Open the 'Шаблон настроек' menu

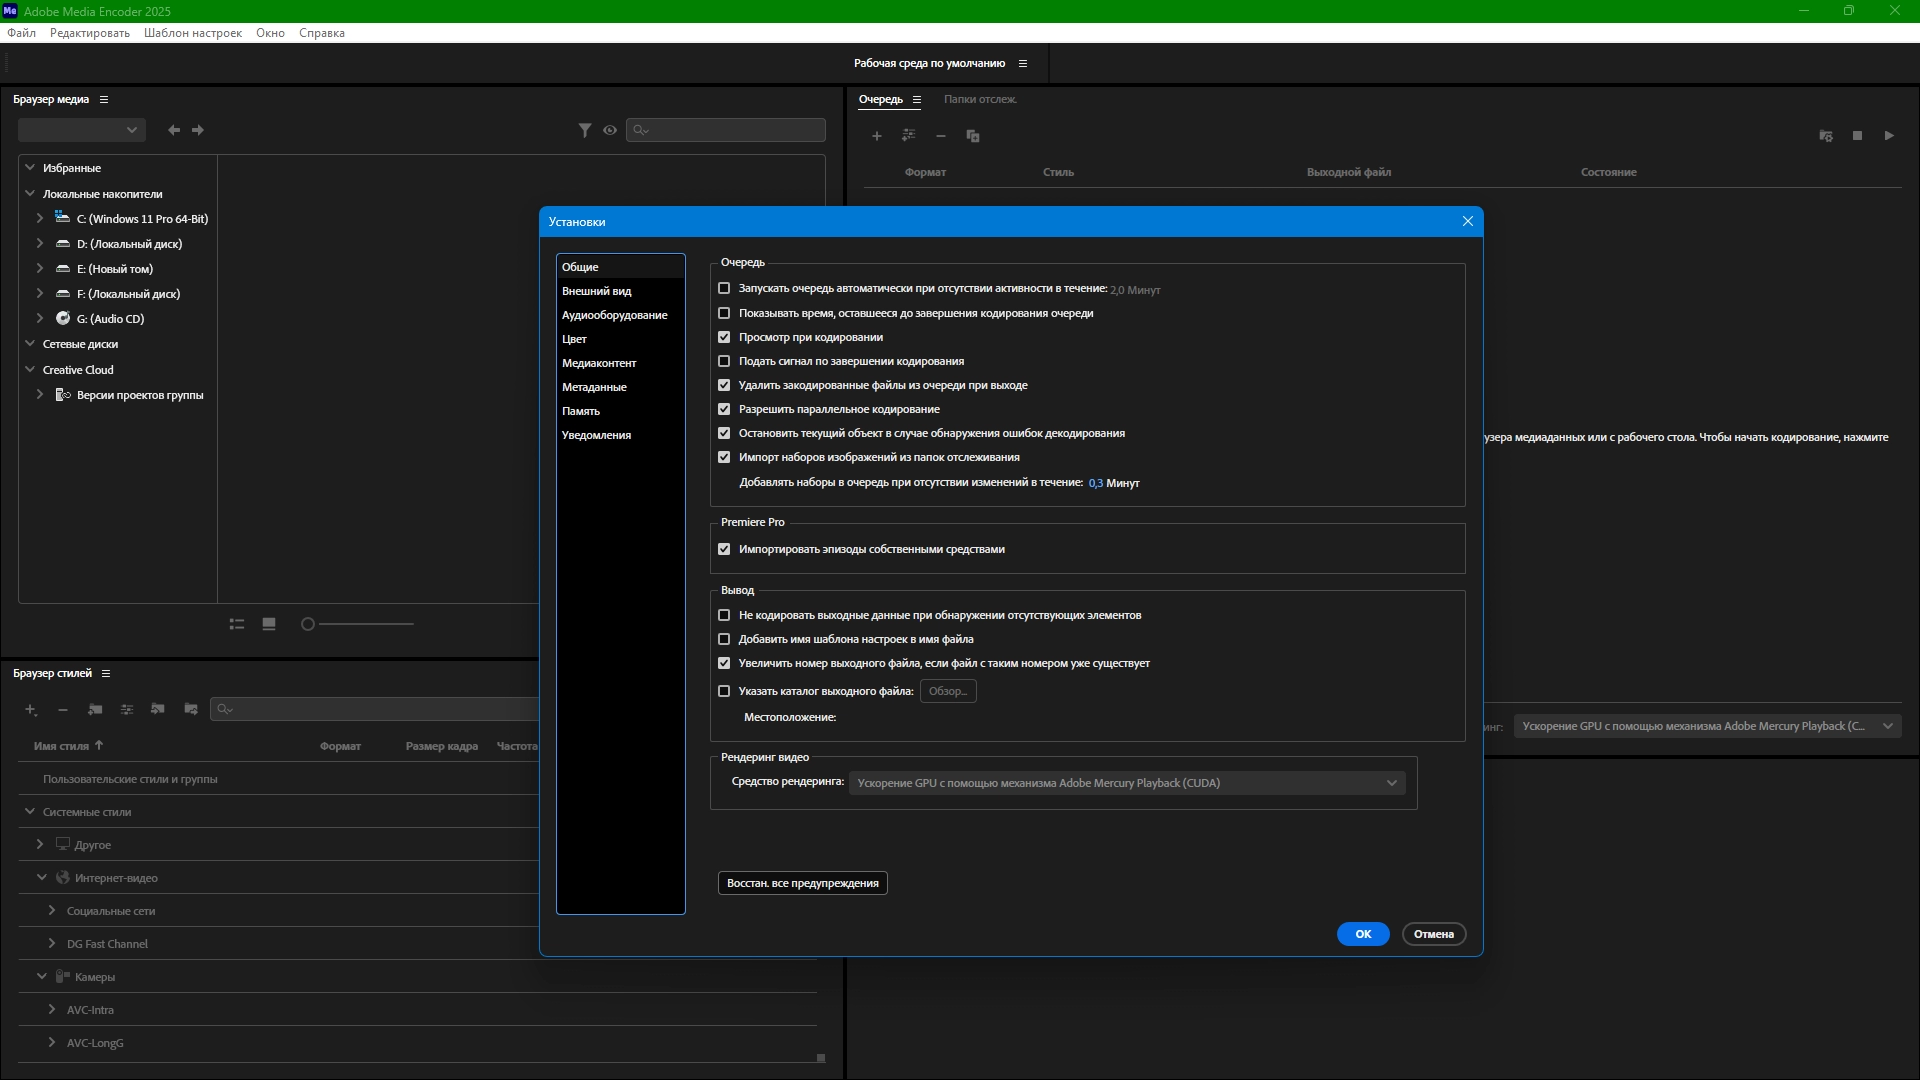pos(192,33)
